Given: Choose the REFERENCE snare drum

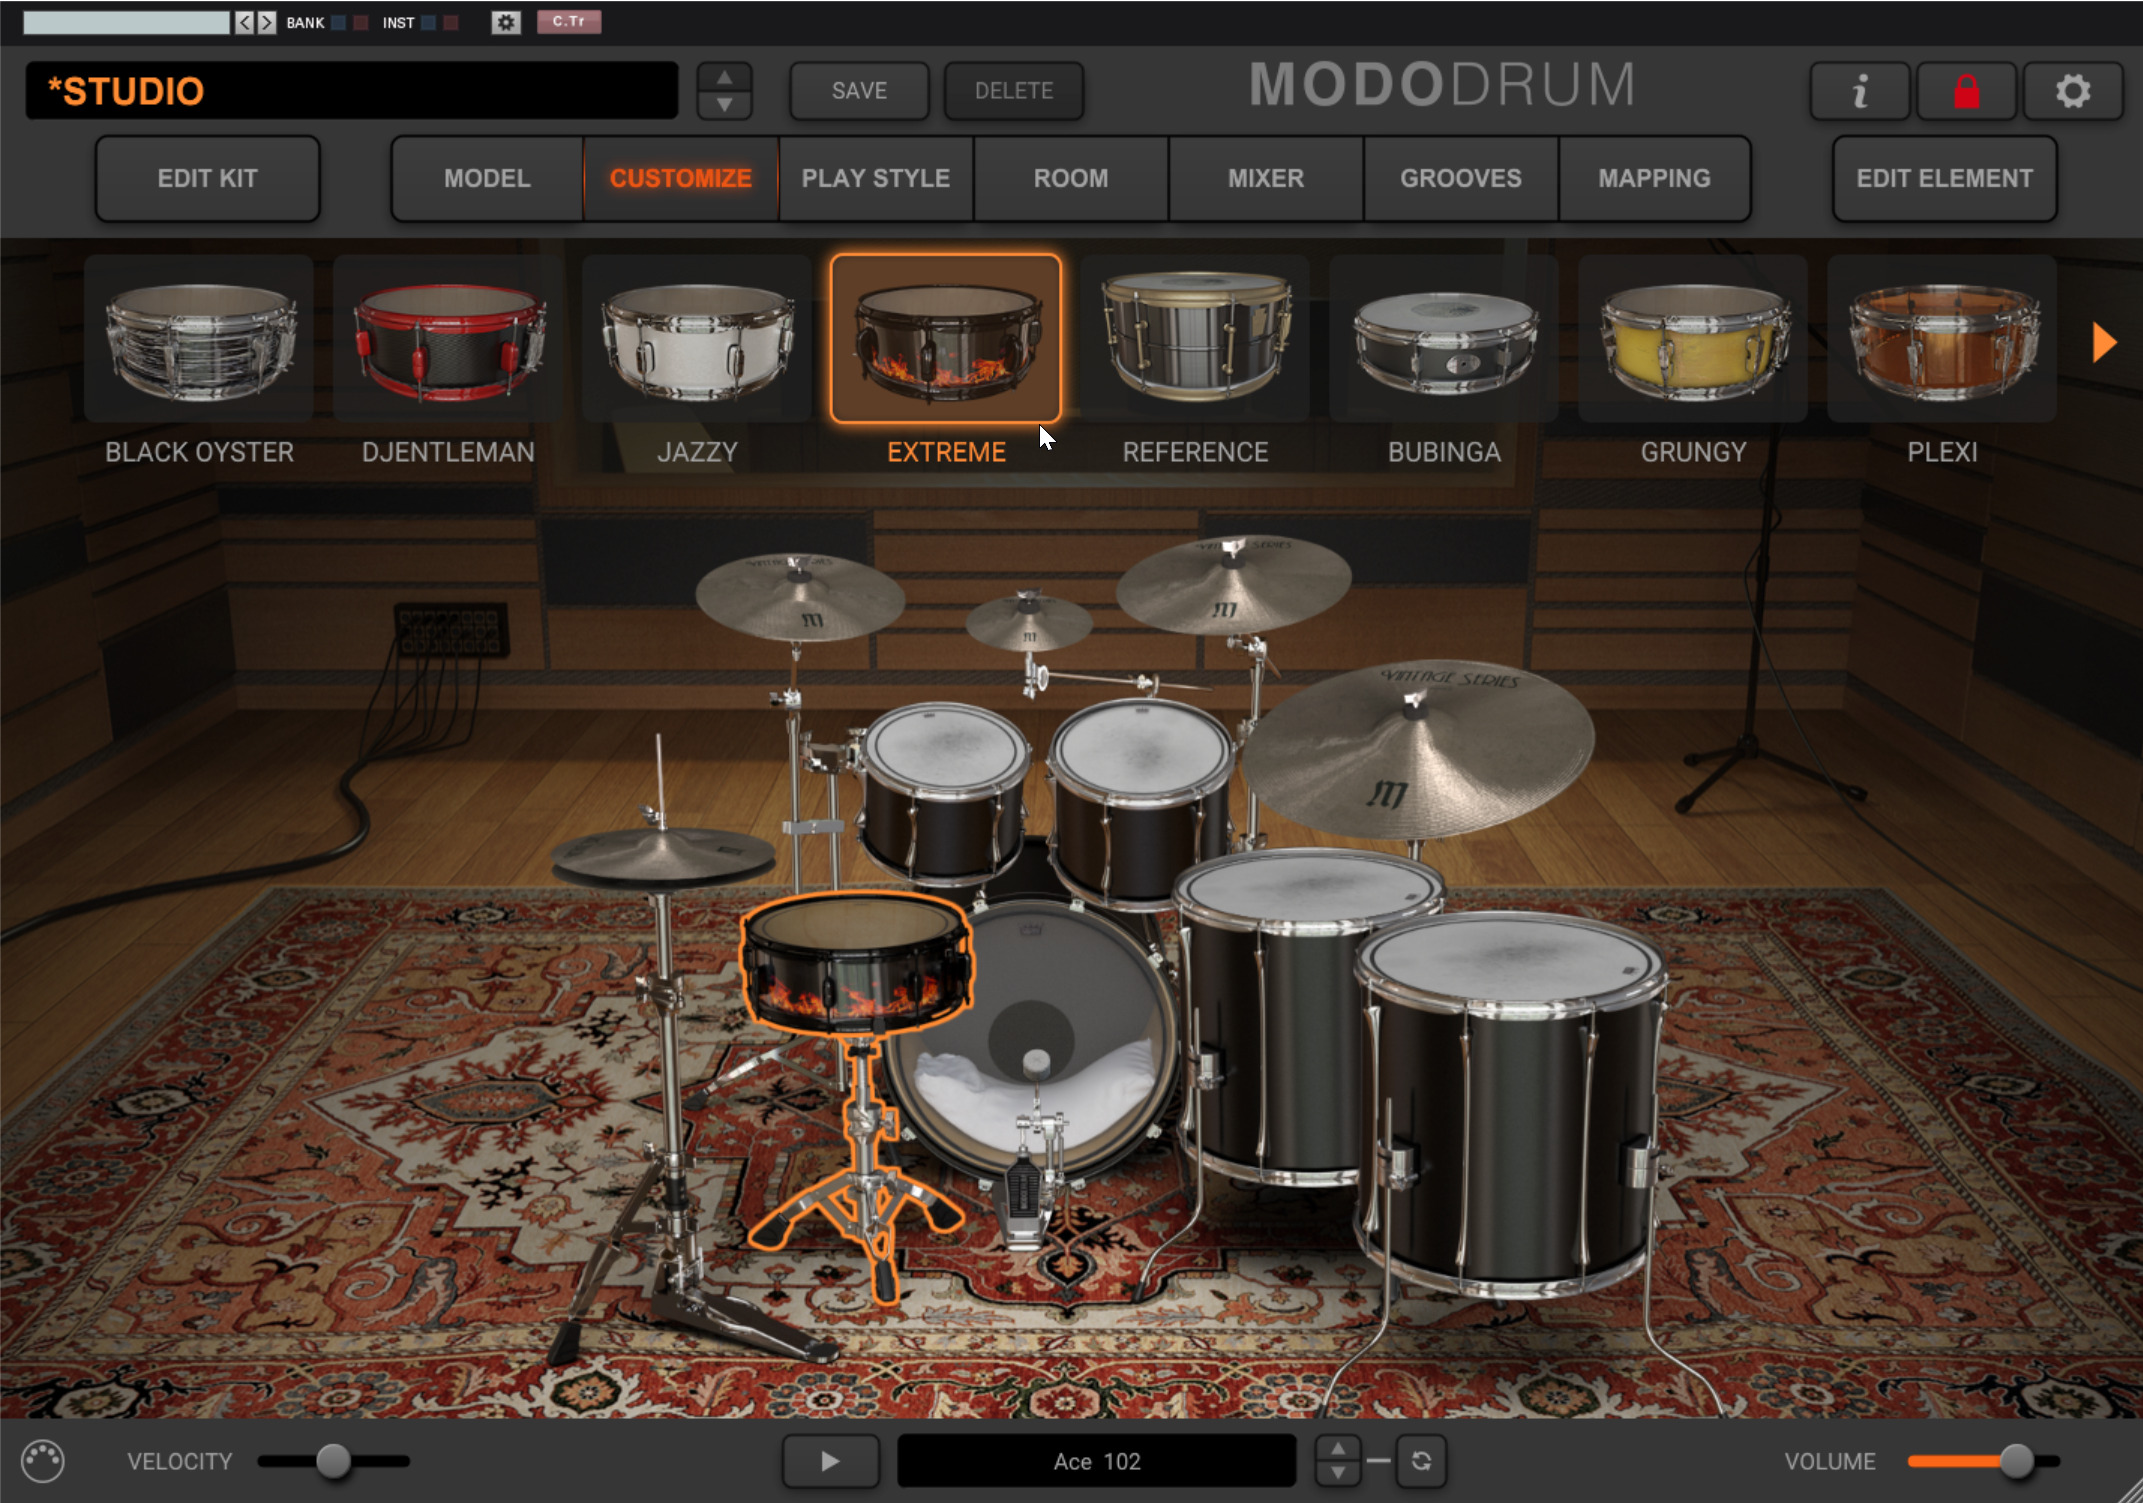Looking at the screenshot, I should point(1195,339).
